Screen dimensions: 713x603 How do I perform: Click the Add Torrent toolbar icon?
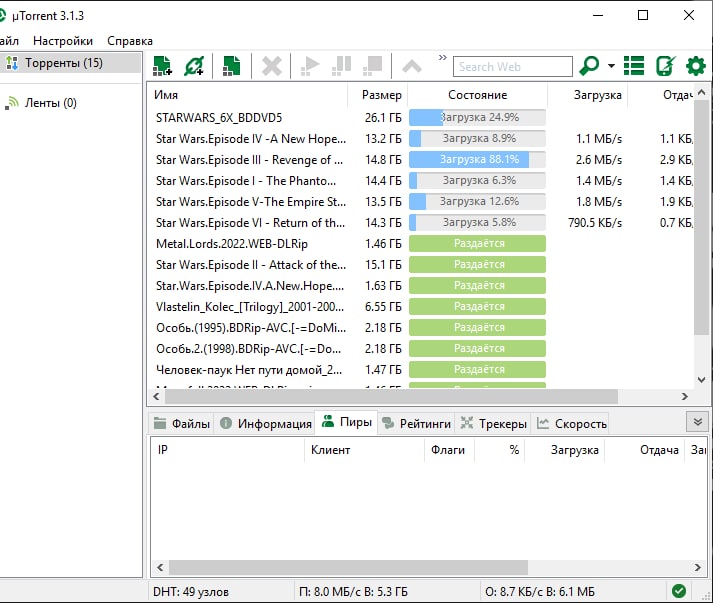point(162,66)
